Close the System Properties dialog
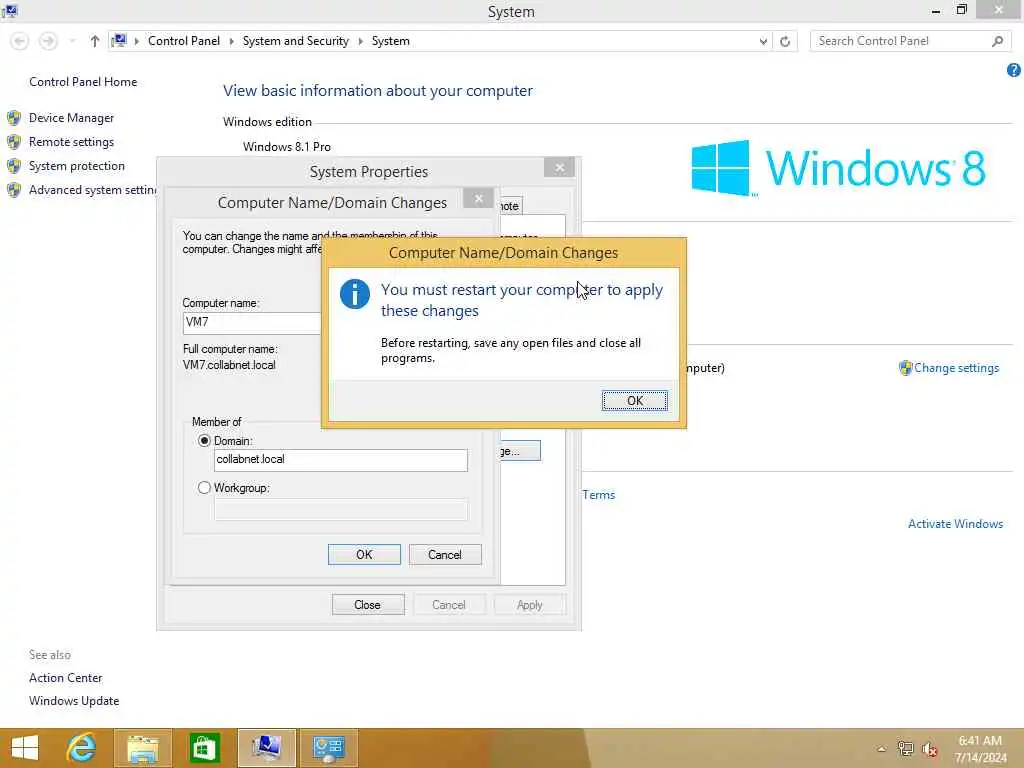Image resolution: width=1024 pixels, height=768 pixels. tap(559, 168)
